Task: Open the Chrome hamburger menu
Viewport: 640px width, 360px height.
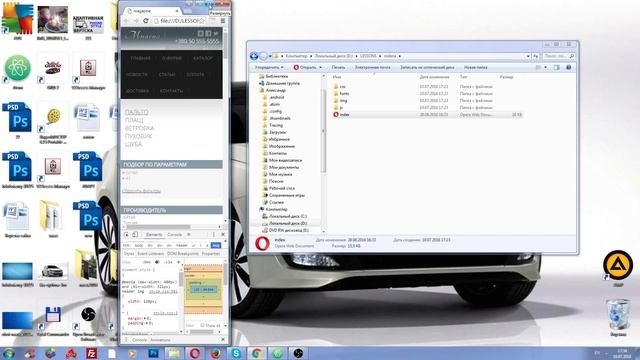Action: [223, 21]
